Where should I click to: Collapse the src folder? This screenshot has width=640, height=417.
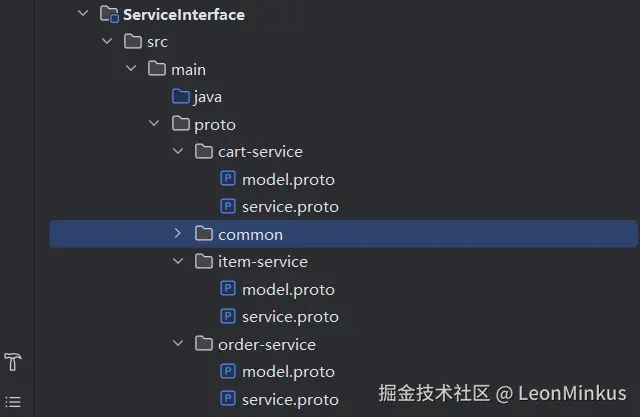point(107,42)
